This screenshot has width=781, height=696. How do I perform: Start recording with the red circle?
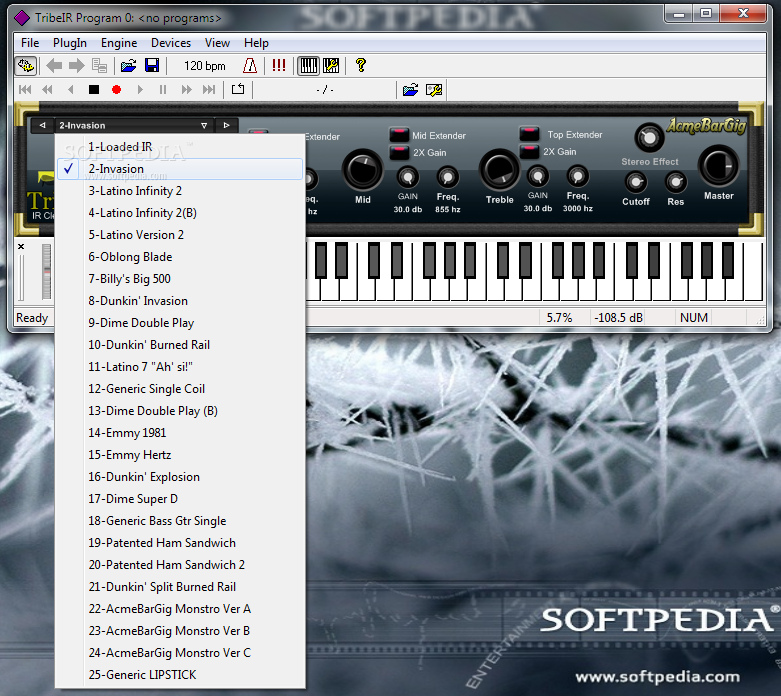117,89
